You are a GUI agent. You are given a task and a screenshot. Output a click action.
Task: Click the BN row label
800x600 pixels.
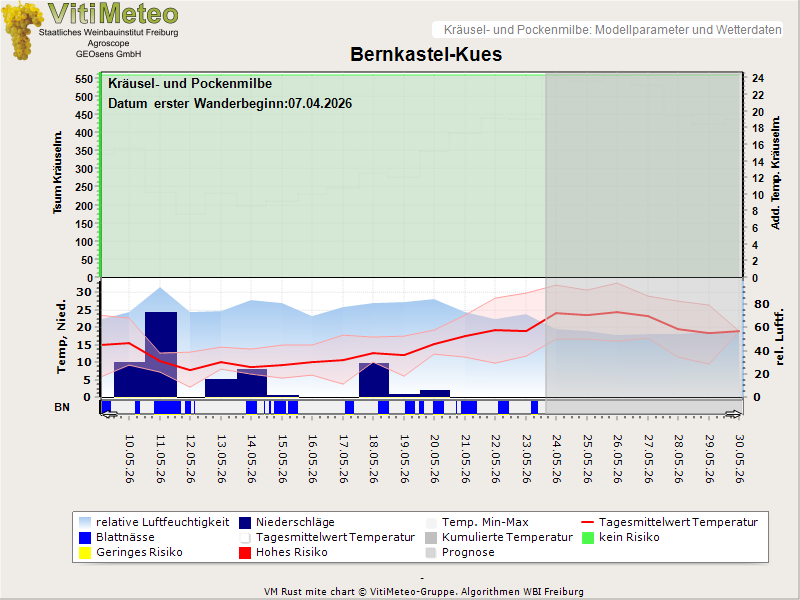pyautogui.click(x=62, y=407)
